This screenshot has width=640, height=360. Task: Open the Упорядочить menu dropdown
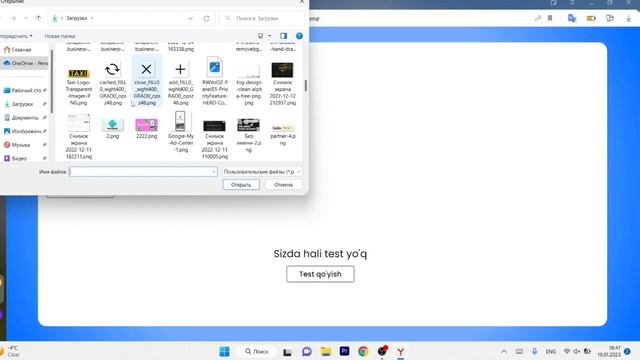16,36
